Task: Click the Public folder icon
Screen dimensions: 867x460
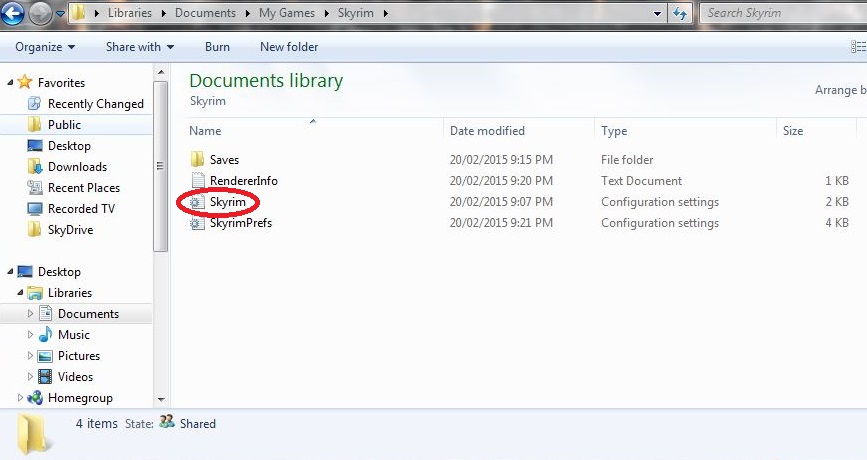Action: point(34,124)
